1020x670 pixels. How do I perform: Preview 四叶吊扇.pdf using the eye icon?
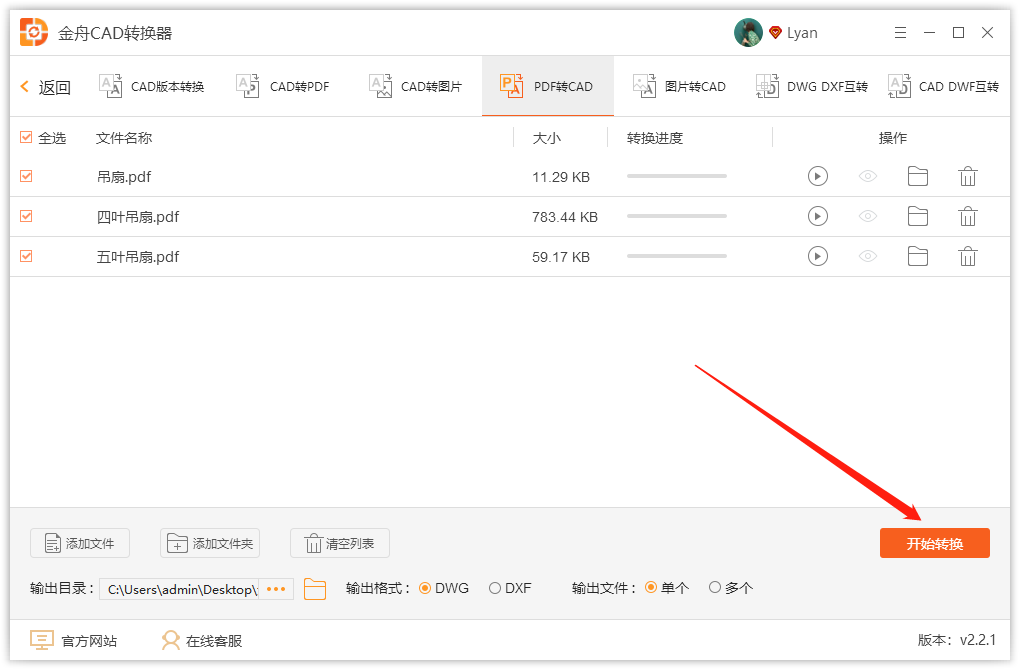pos(868,216)
